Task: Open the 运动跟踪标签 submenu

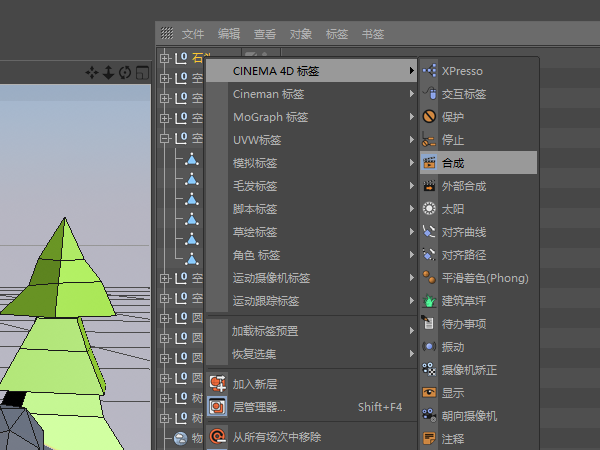Action: tap(311, 301)
